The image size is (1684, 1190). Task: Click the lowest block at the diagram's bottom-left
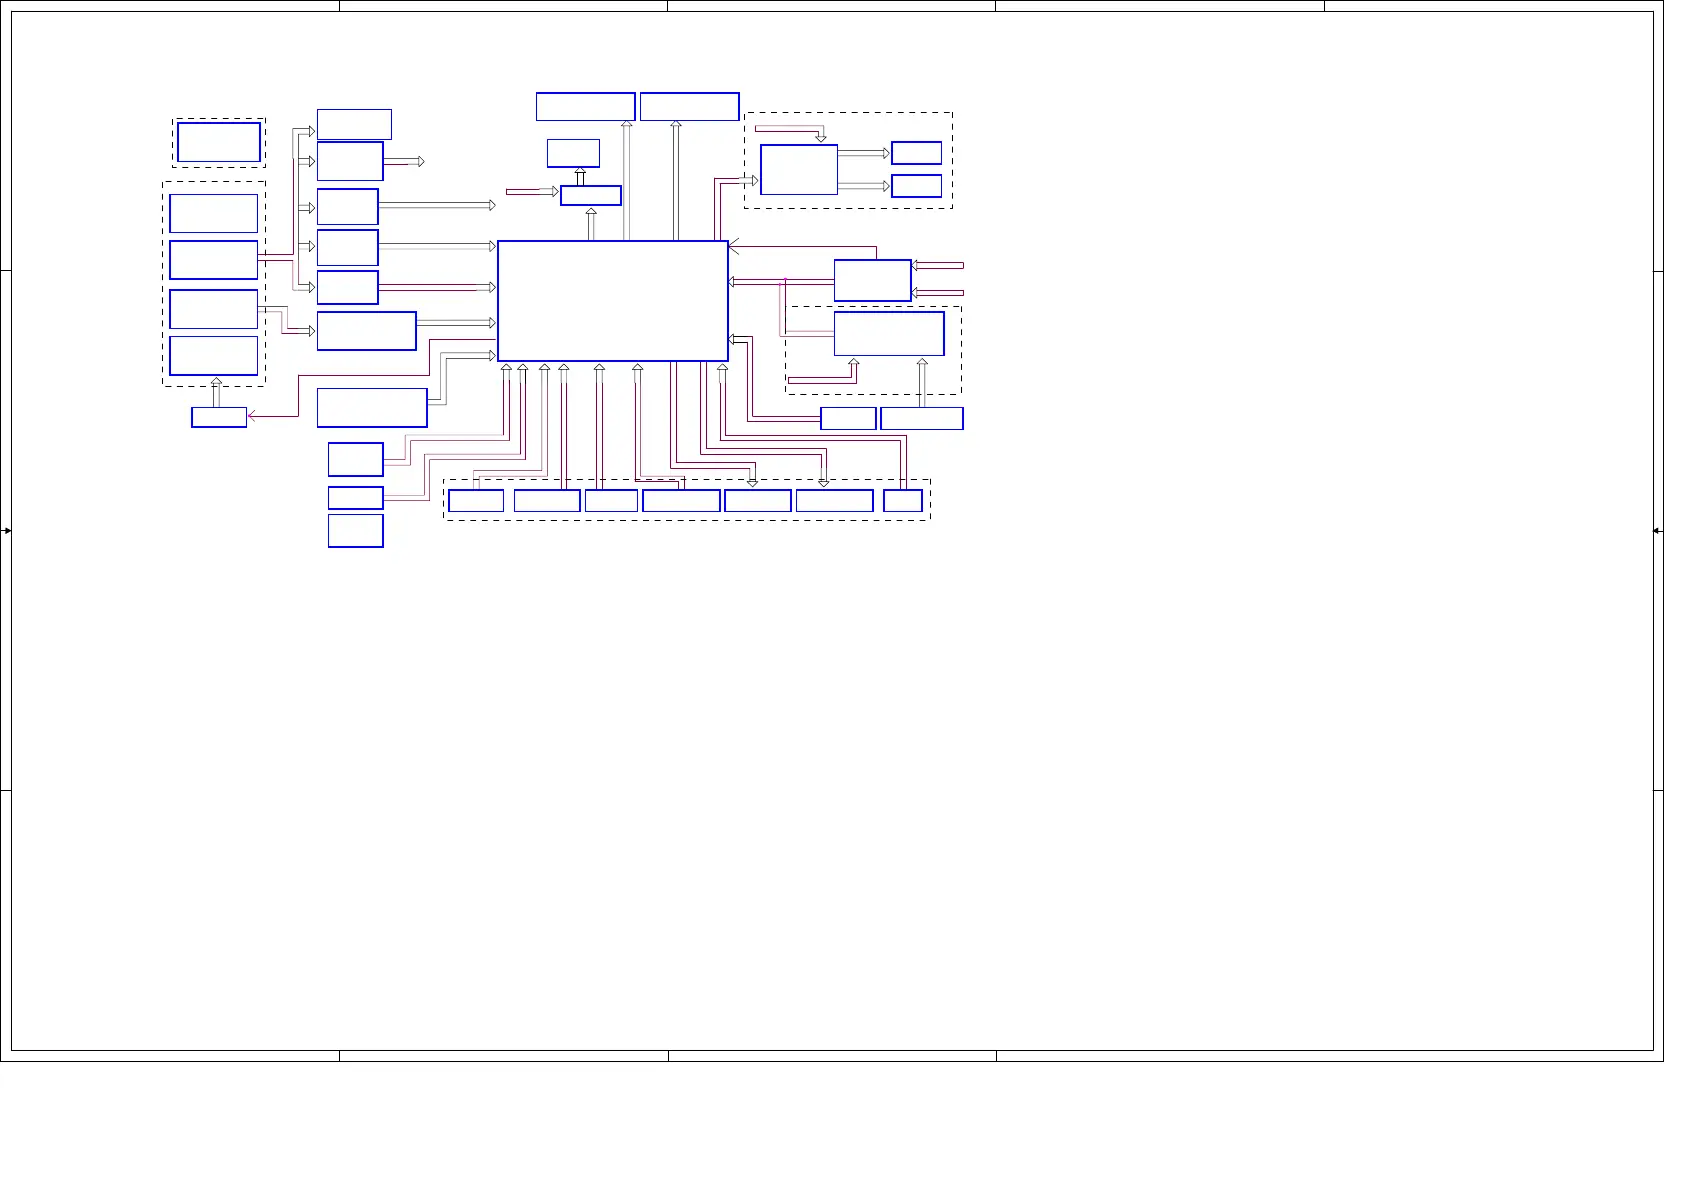[x=356, y=531]
